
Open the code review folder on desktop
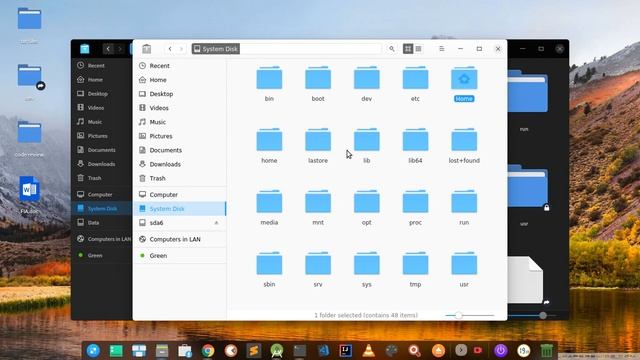point(29,132)
